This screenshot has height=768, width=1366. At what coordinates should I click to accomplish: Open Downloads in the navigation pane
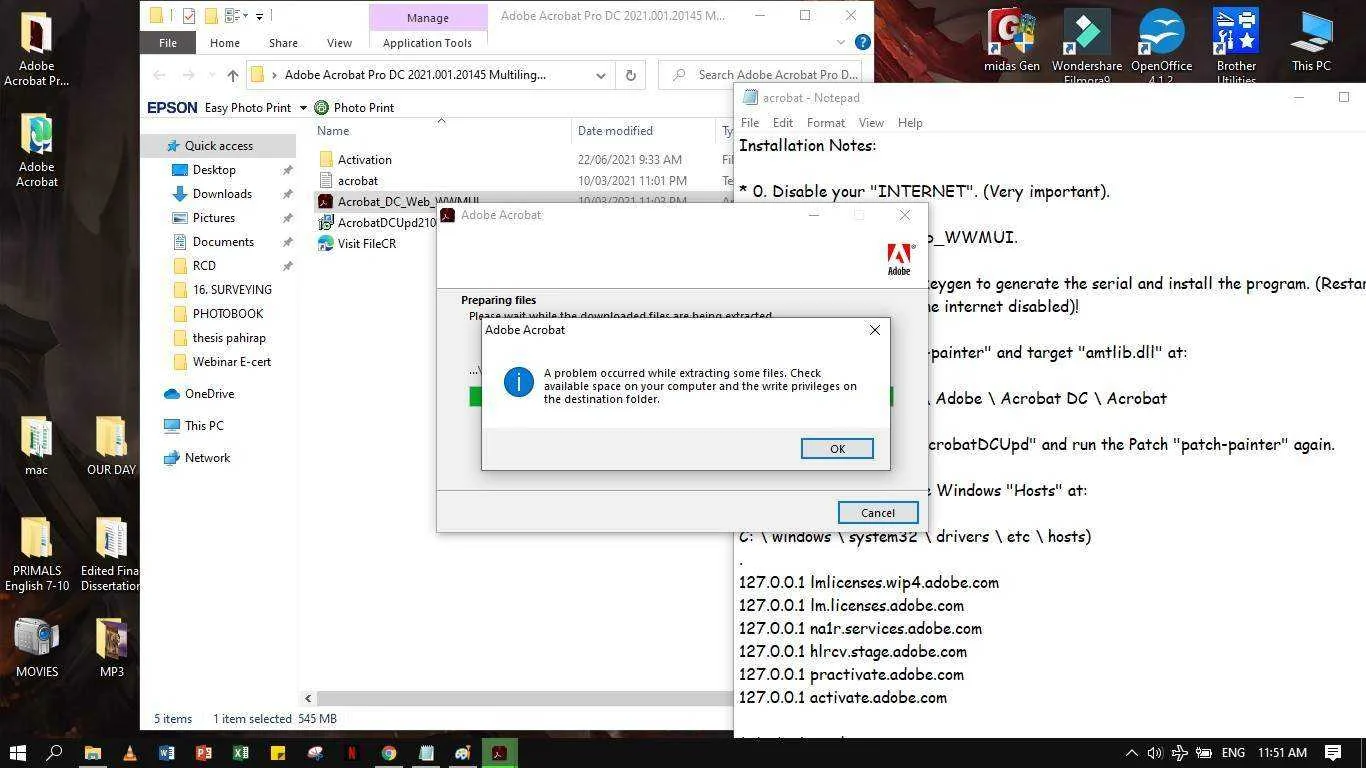(x=222, y=194)
